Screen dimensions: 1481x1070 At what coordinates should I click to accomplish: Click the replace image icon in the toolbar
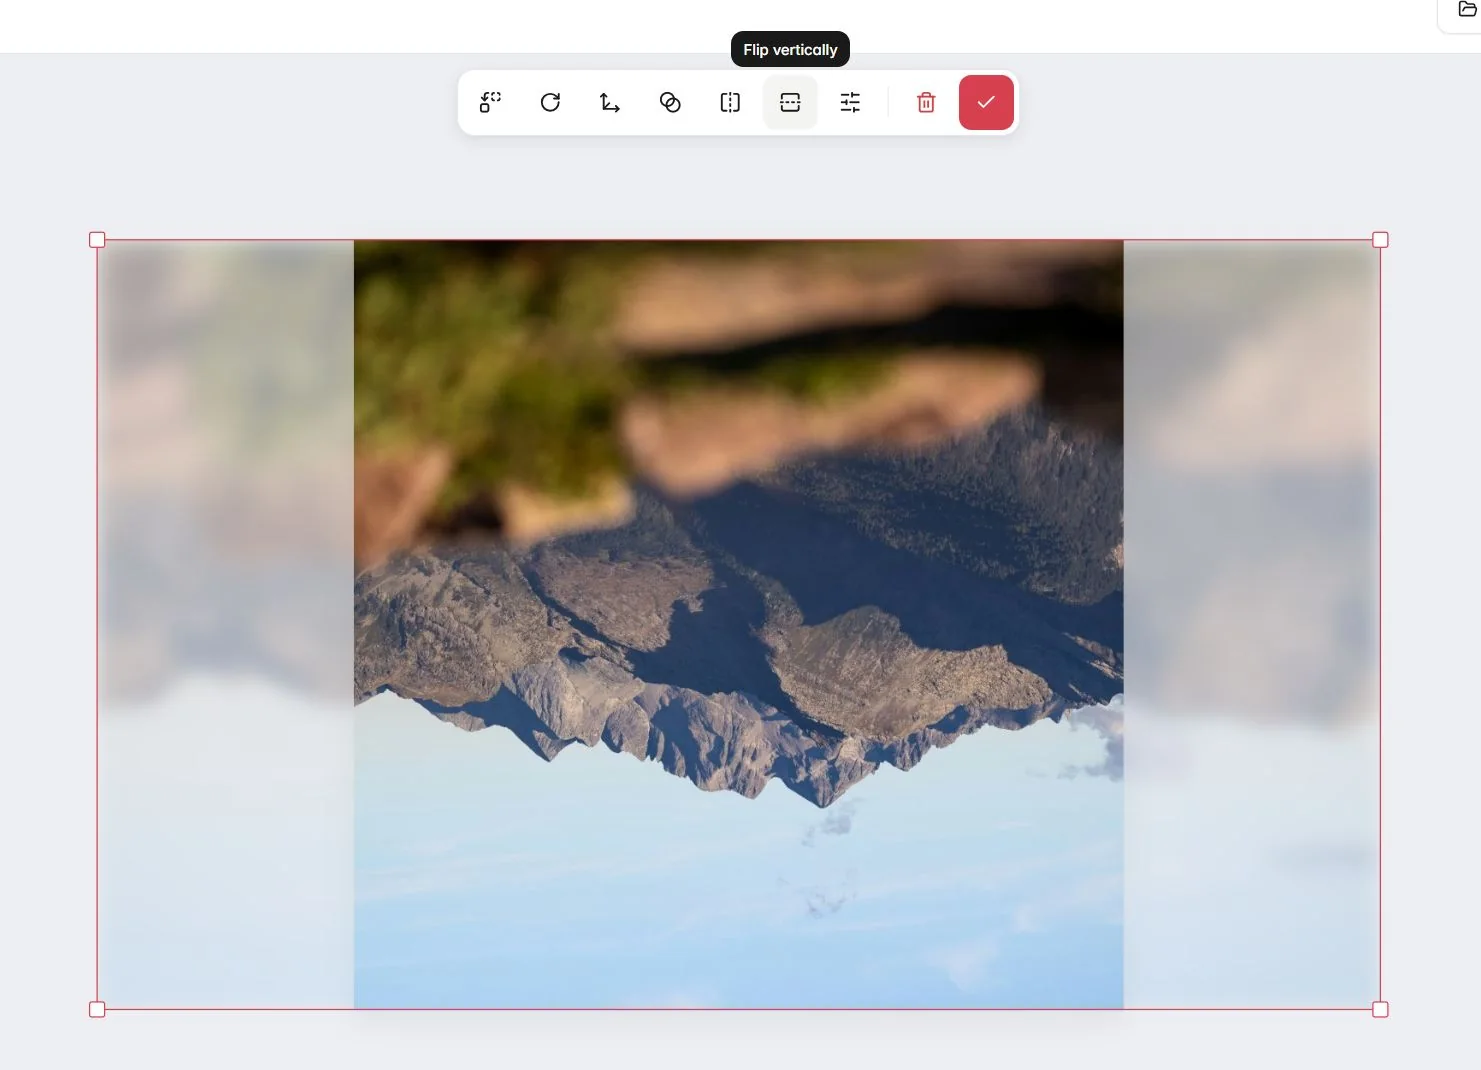click(490, 102)
